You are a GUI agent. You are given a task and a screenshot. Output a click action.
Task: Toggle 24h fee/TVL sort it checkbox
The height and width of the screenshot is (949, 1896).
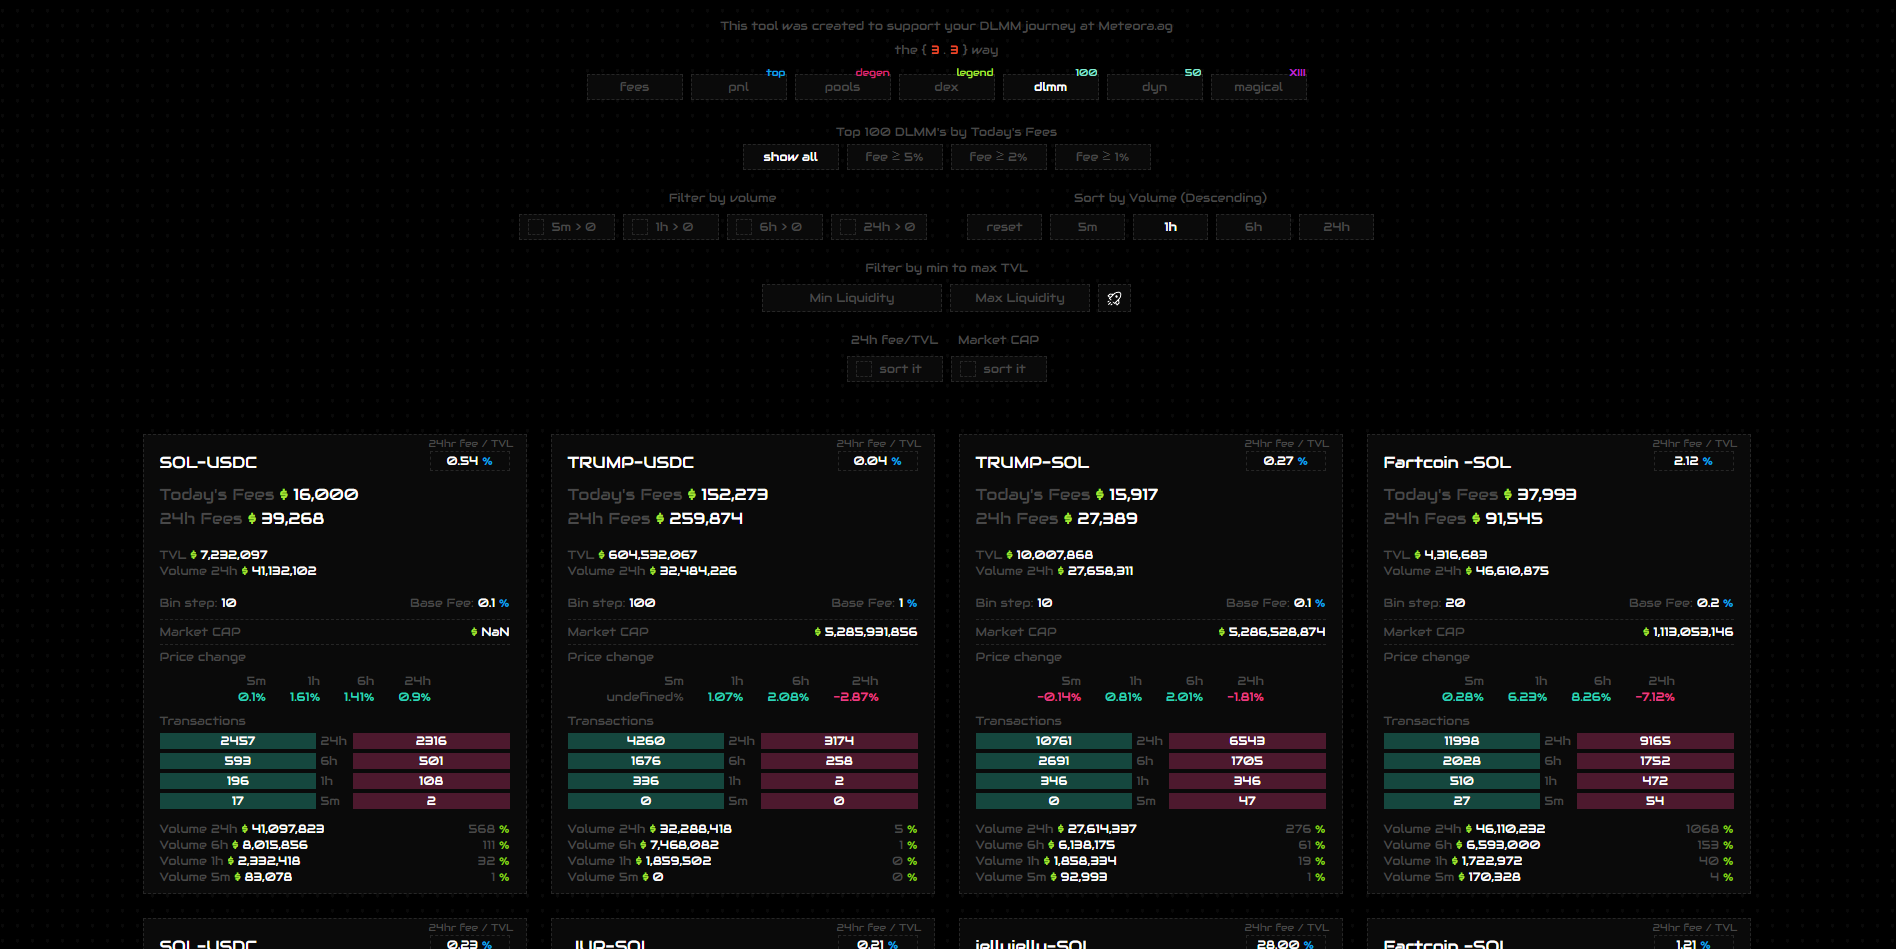(x=864, y=369)
